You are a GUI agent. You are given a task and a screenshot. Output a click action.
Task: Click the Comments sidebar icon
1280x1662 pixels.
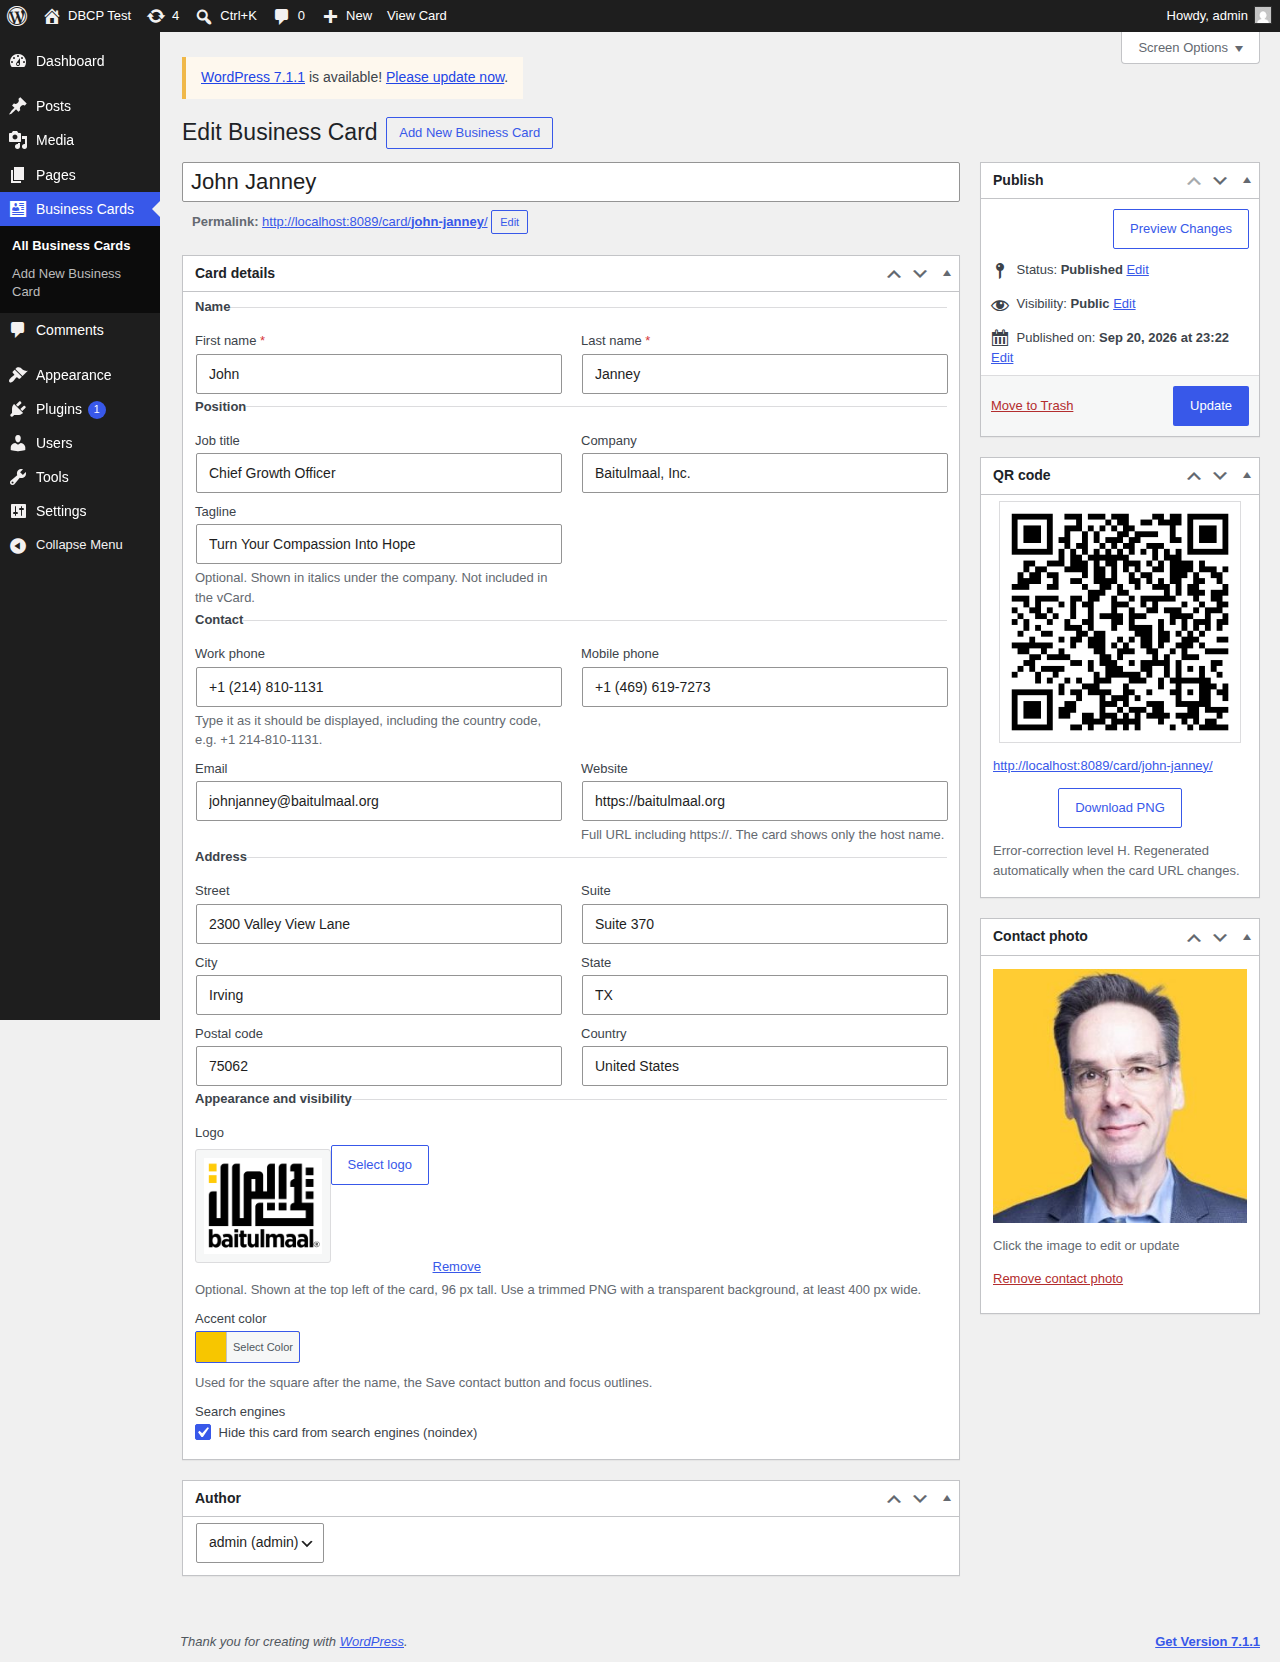click(18, 330)
